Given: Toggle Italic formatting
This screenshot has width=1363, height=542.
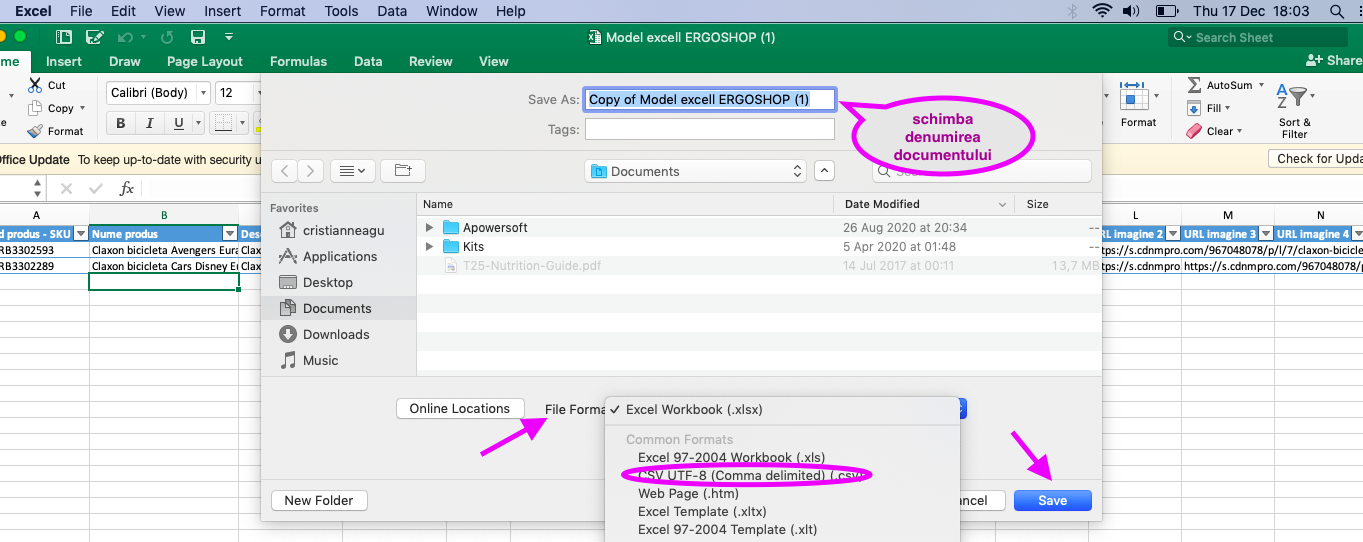Looking at the screenshot, I should click(x=150, y=123).
